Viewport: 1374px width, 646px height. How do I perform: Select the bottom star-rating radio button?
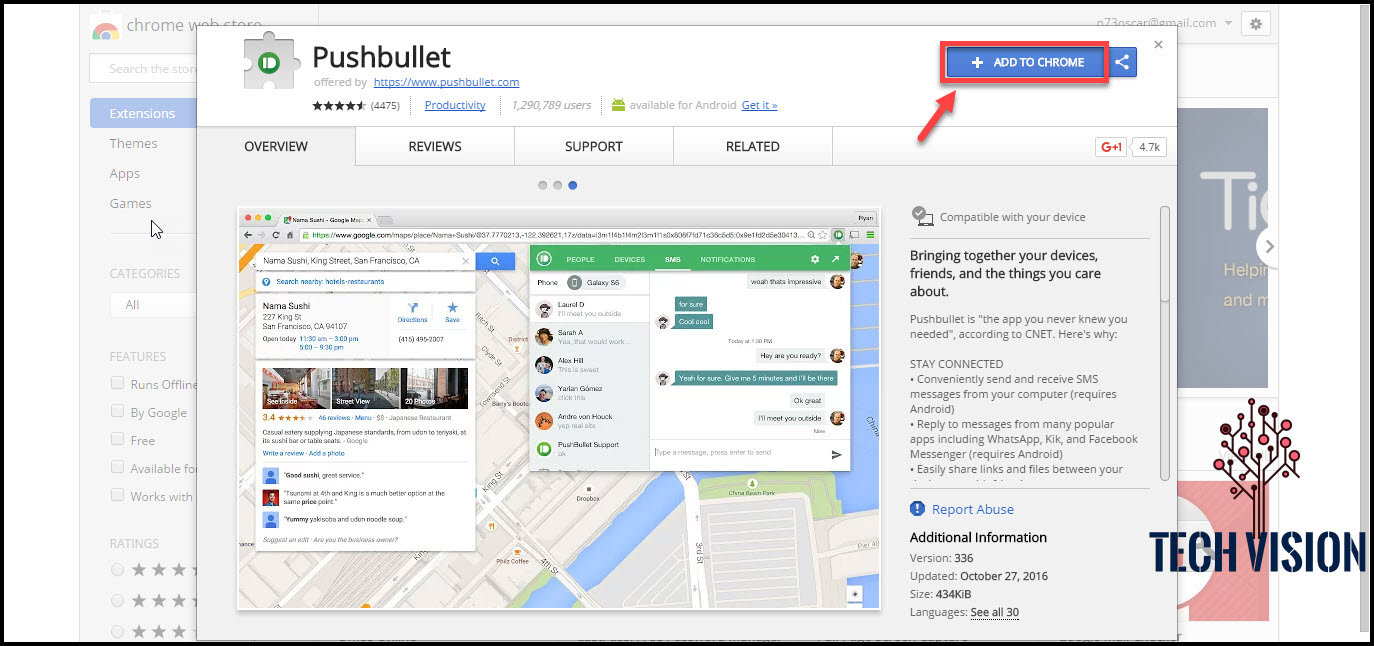[x=118, y=631]
